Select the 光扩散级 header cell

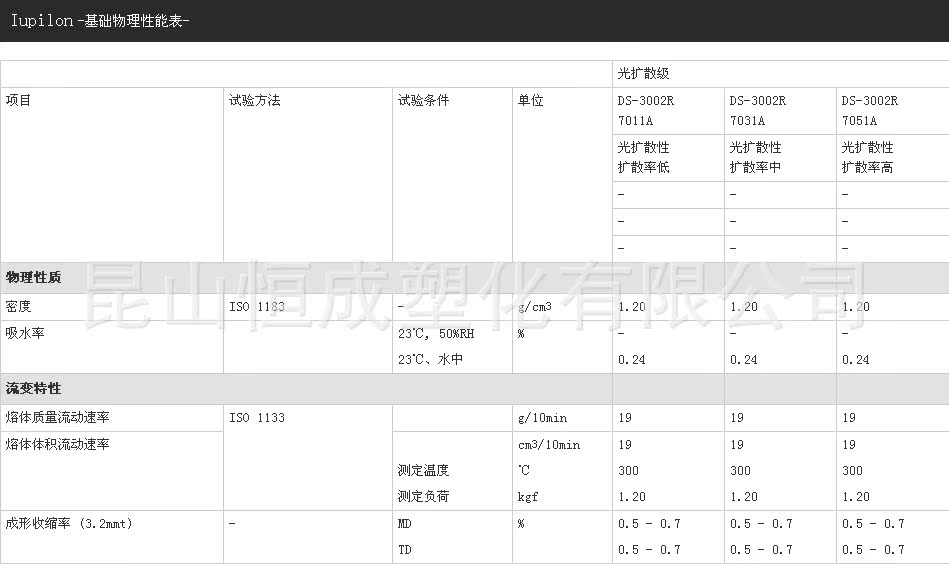[x=643, y=74]
